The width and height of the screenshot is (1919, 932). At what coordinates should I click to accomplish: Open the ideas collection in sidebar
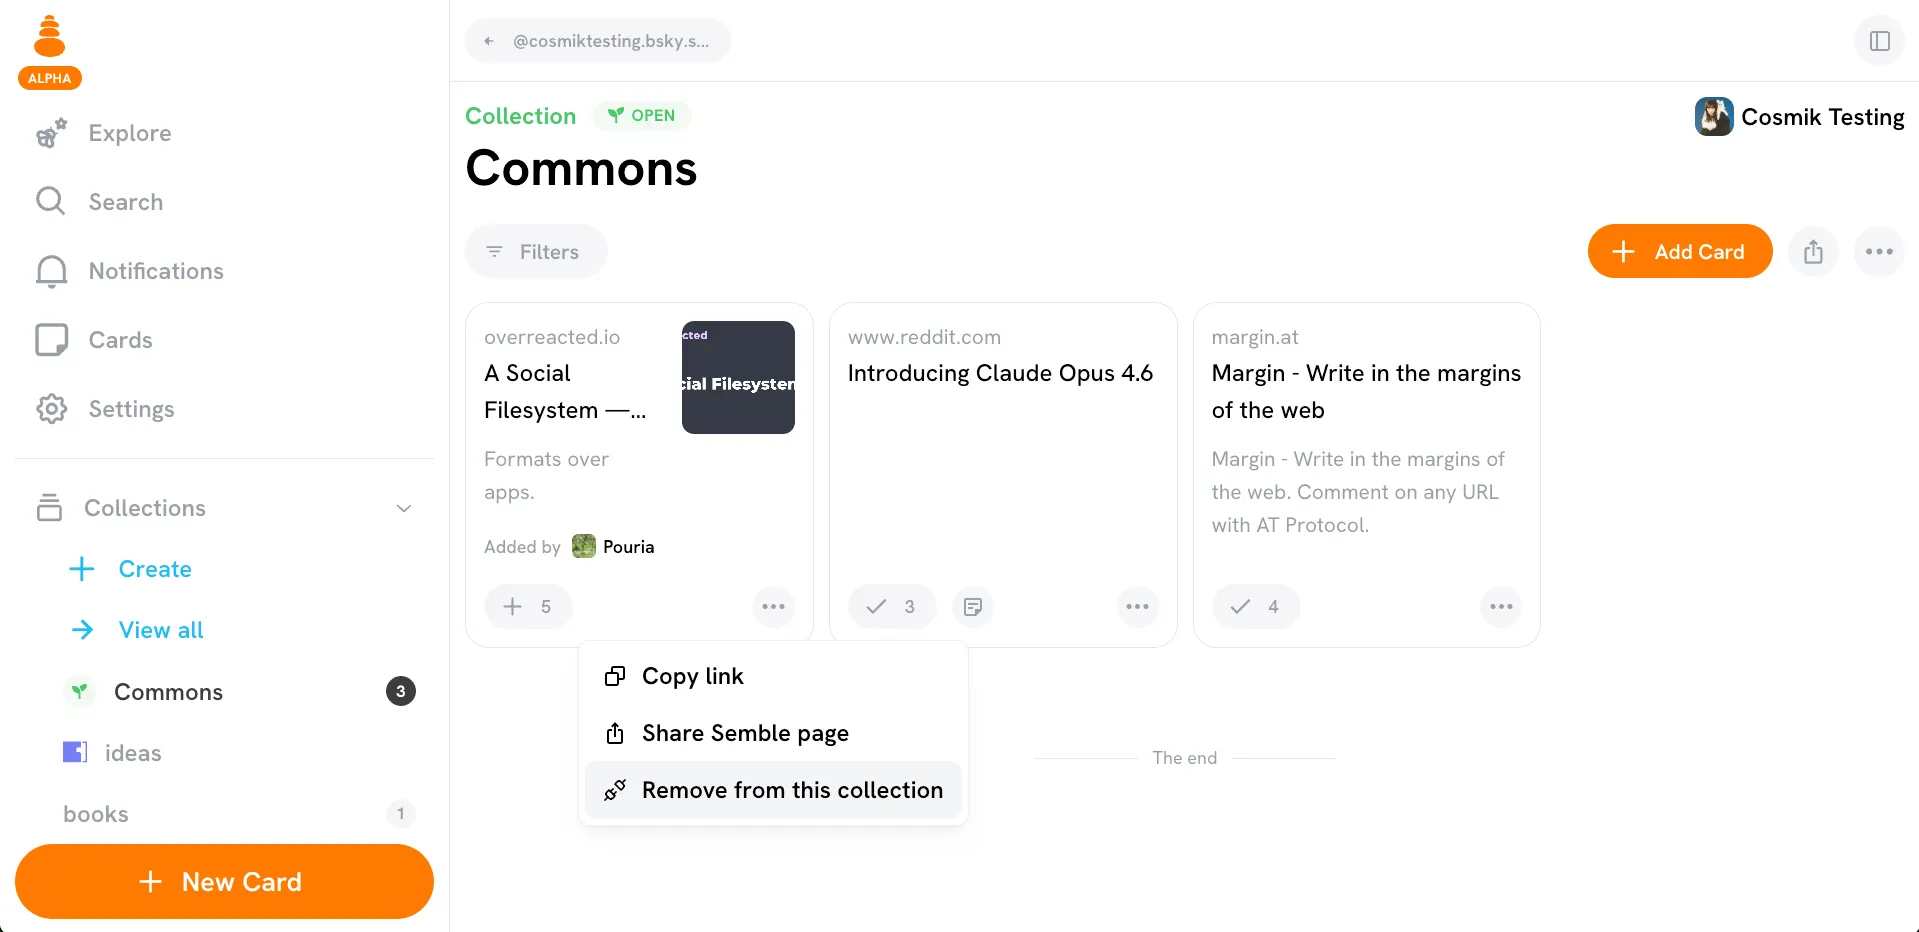132,753
